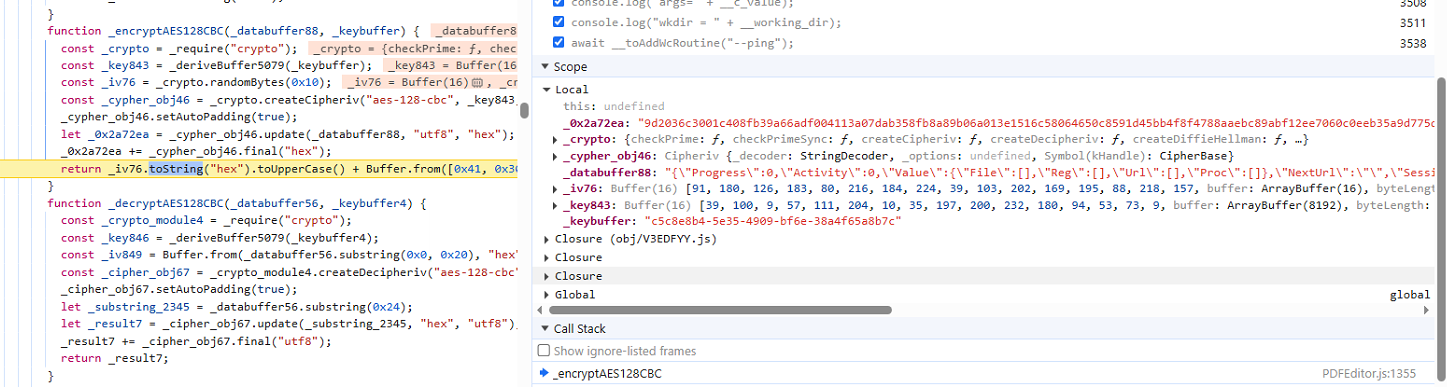1447x387 pixels.
Task: Expand the _crypto object entry
Action: click(x=555, y=140)
